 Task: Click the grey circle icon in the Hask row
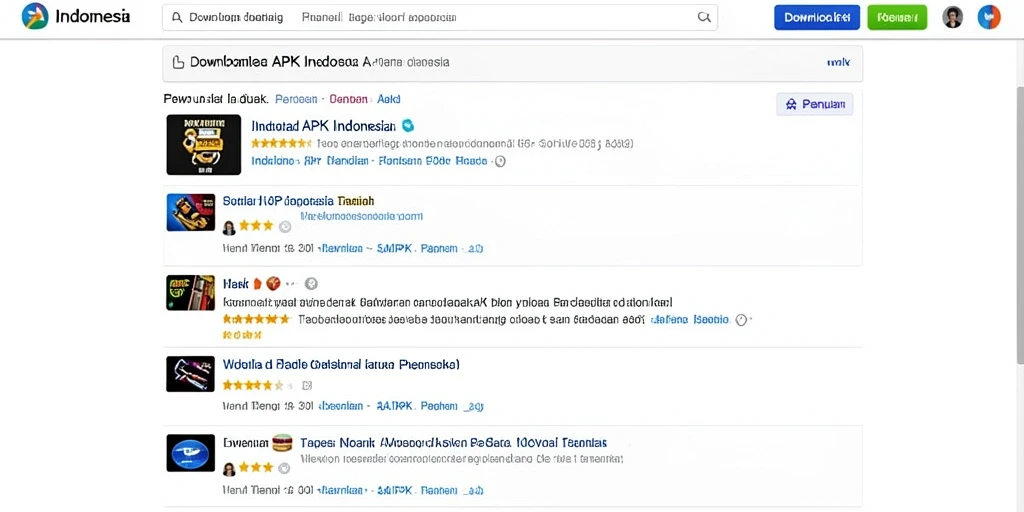click(312, 283)
